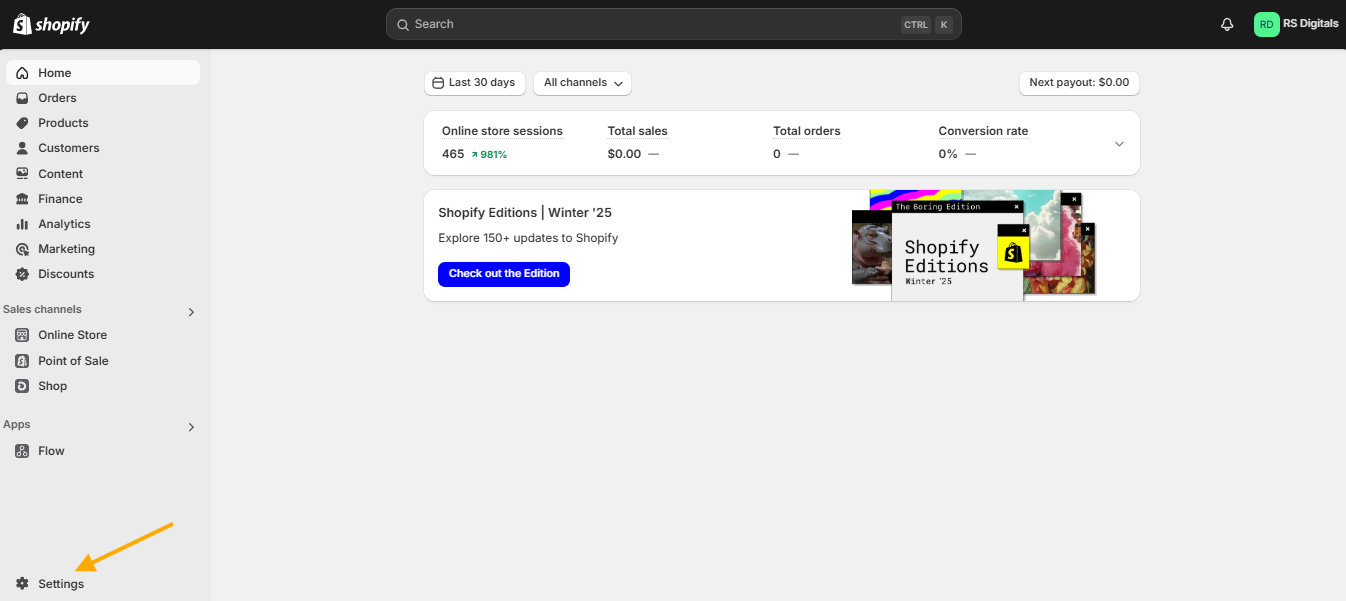
Task: Click the calendar icon on date filter
Action: tap(438, 83)
